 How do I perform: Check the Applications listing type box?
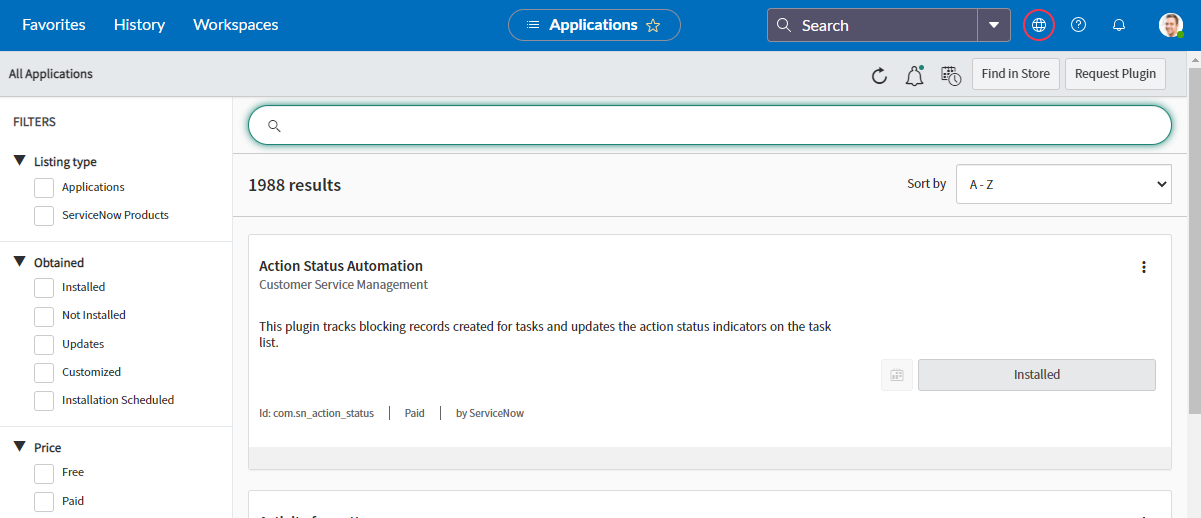44,188
